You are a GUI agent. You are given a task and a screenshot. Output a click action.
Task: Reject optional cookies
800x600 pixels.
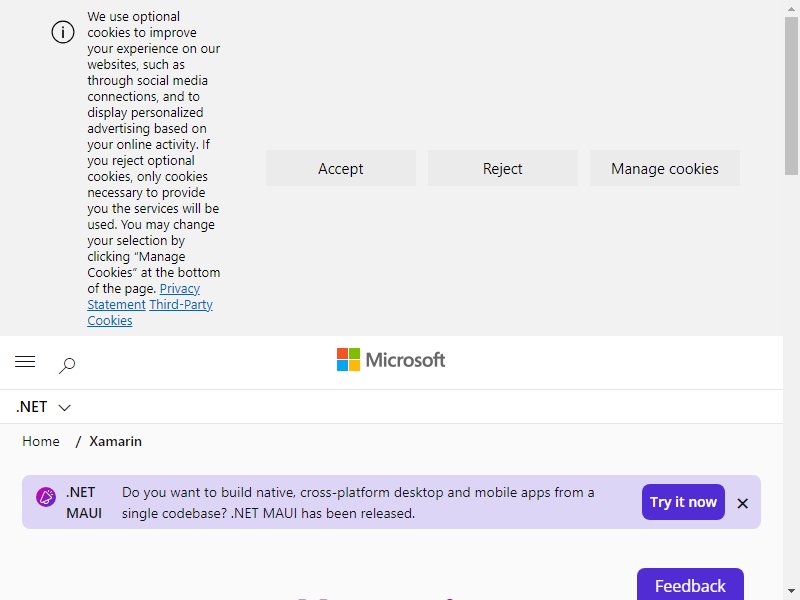click(503, 168)
